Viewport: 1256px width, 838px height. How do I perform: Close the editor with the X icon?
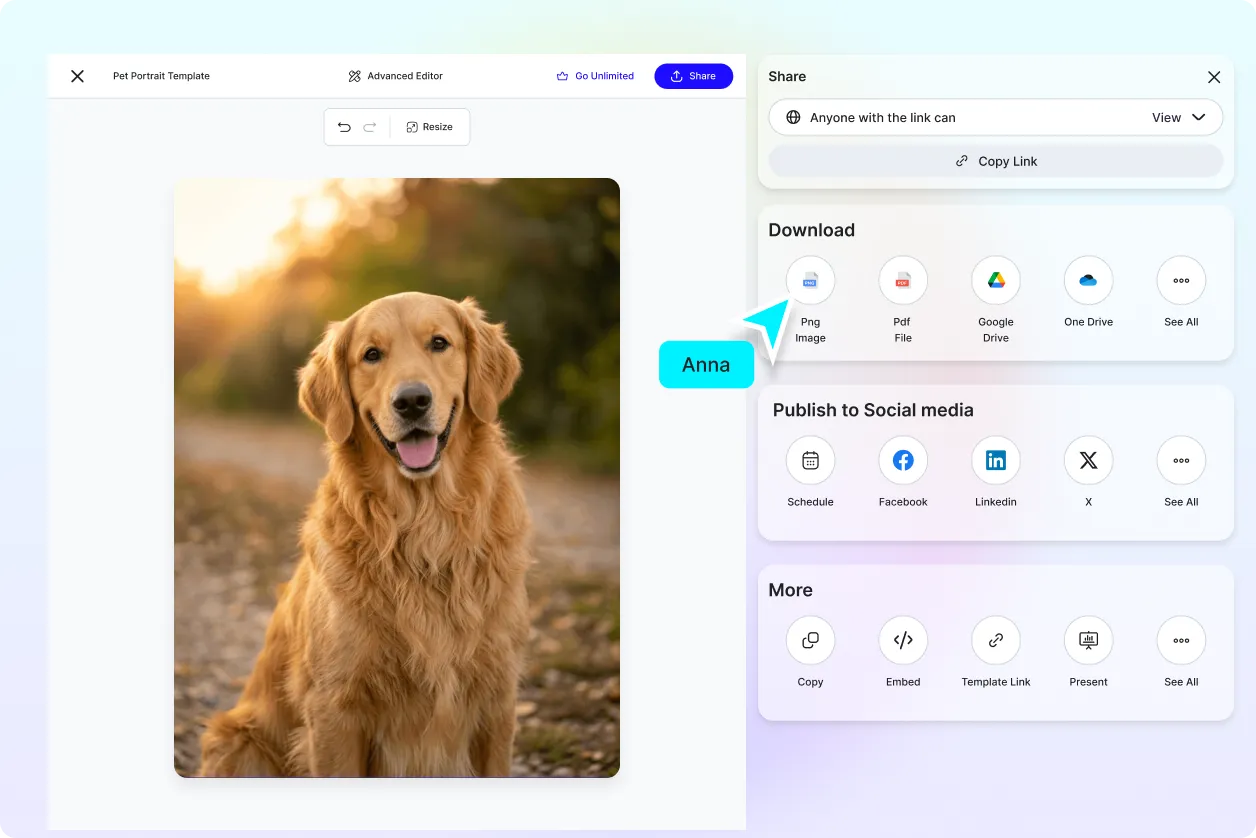77,76
